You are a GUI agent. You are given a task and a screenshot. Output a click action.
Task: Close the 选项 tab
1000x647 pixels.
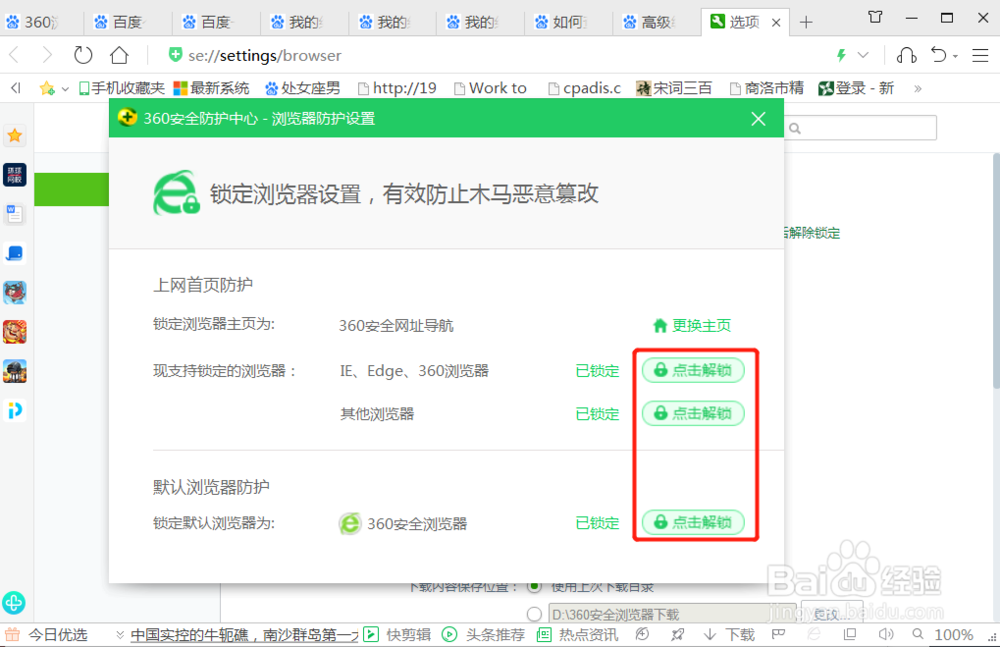[776, 23]
